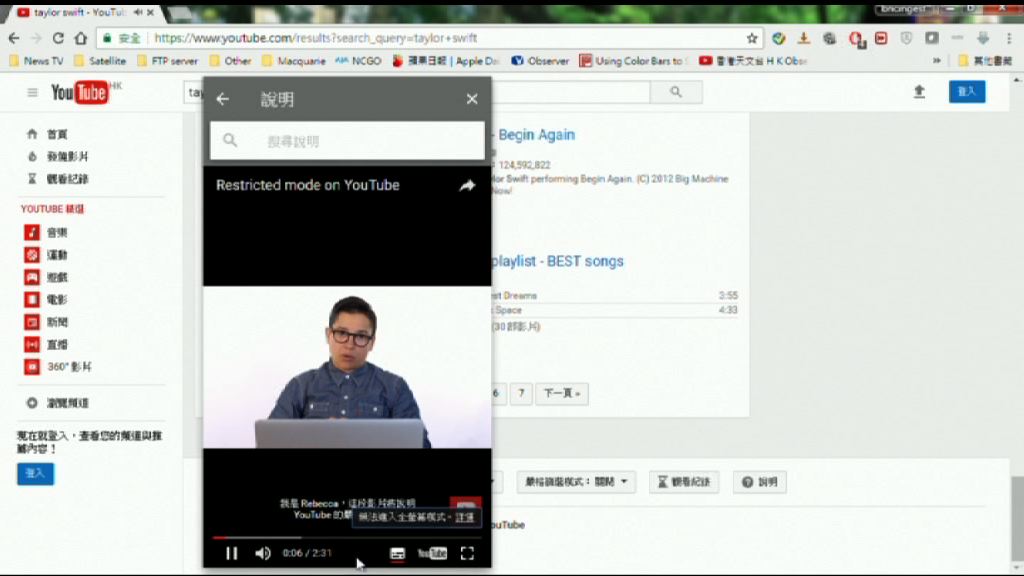Click the YouTube search magnifier button
This screenshot has height=576, width=1024.
click(677, 92)
